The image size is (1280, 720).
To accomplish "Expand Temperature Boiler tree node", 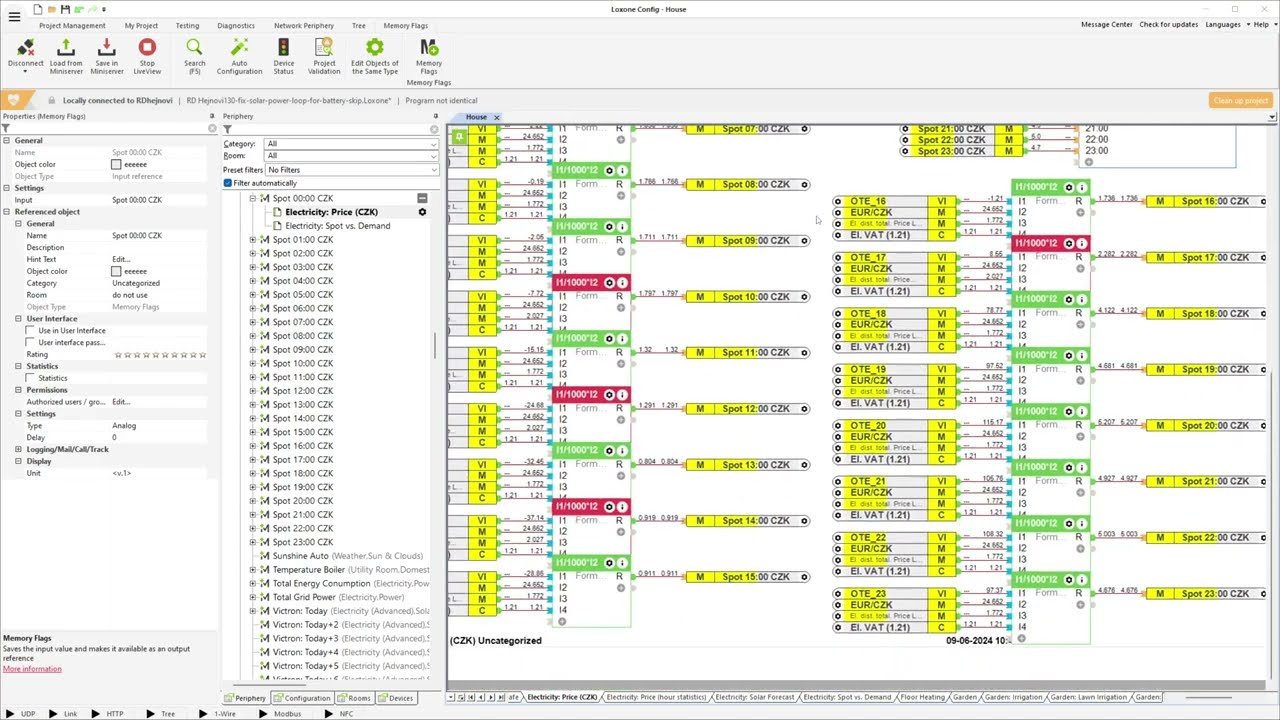I will pyautogui.click(x=253, y=570).
